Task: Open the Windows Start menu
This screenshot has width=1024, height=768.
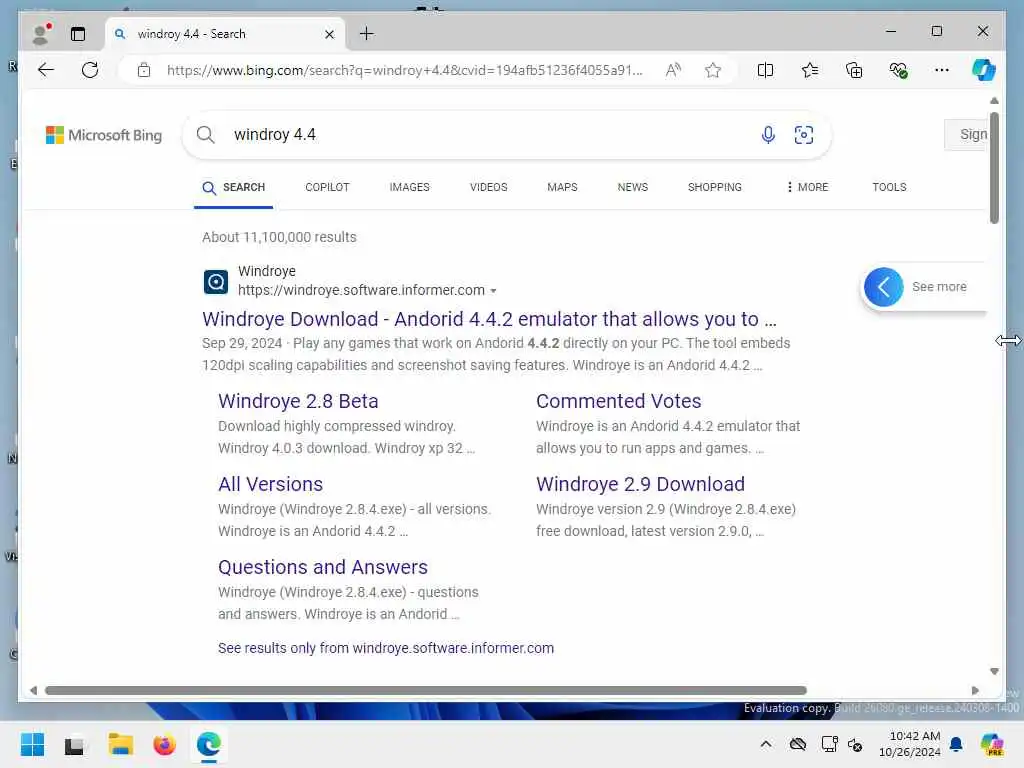Action: click(x=32, y=744)
